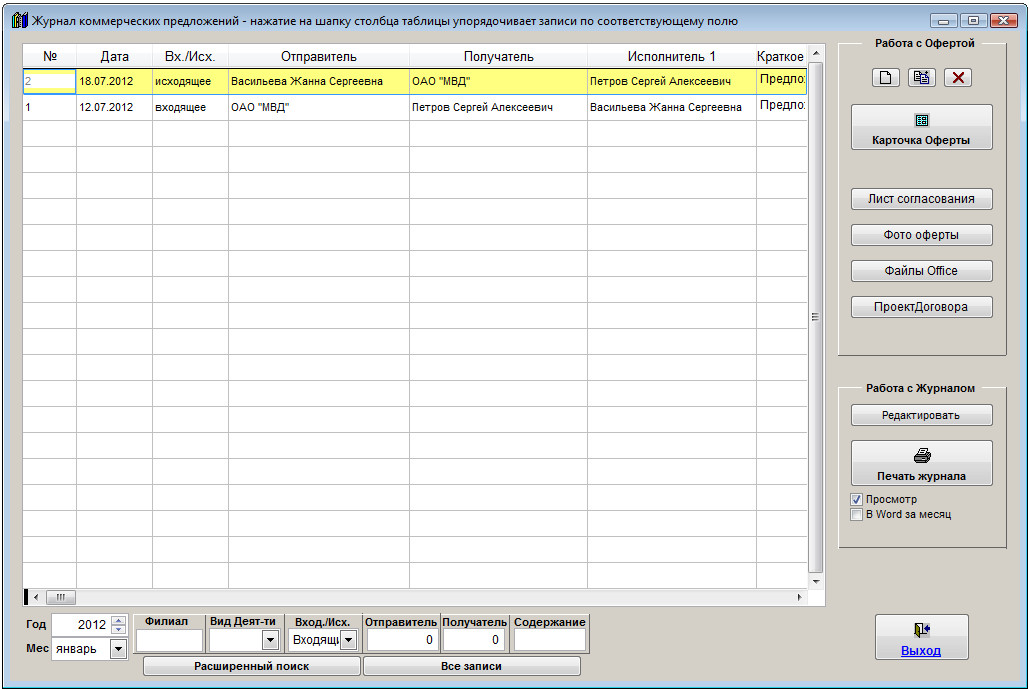Toggle the В Word за месяц checkbox
Image resolution: width=1029 pixels, height=690 pixels.
click(856, 514)
